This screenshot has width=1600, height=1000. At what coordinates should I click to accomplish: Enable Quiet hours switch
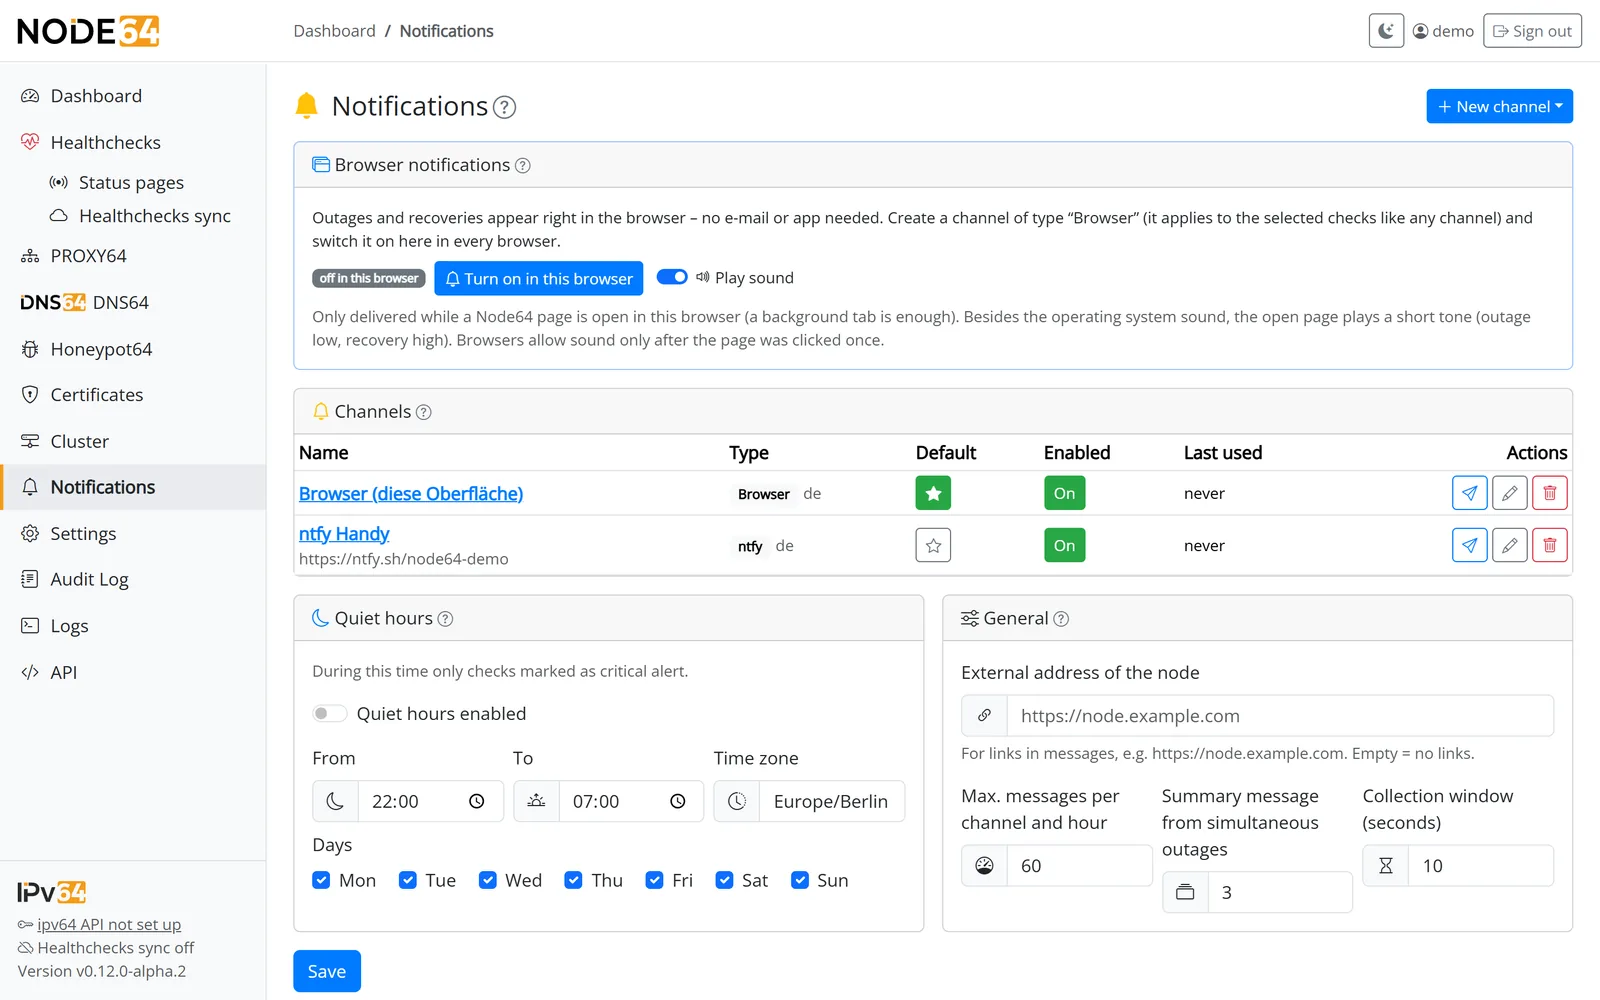(x=329, y=713)
